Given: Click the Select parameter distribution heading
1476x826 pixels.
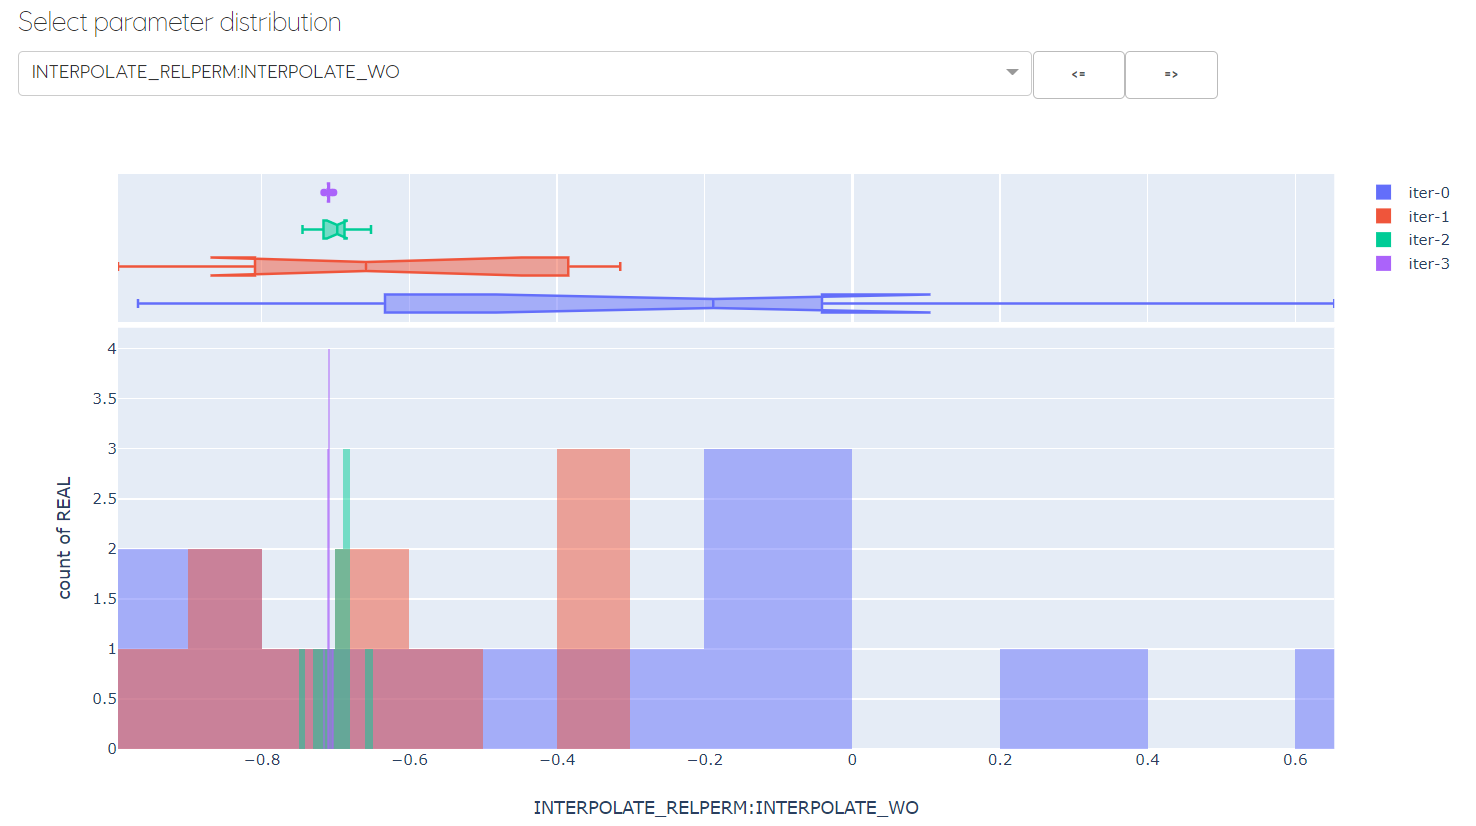Looking at the screenshot, I should (x=180, y=21).
